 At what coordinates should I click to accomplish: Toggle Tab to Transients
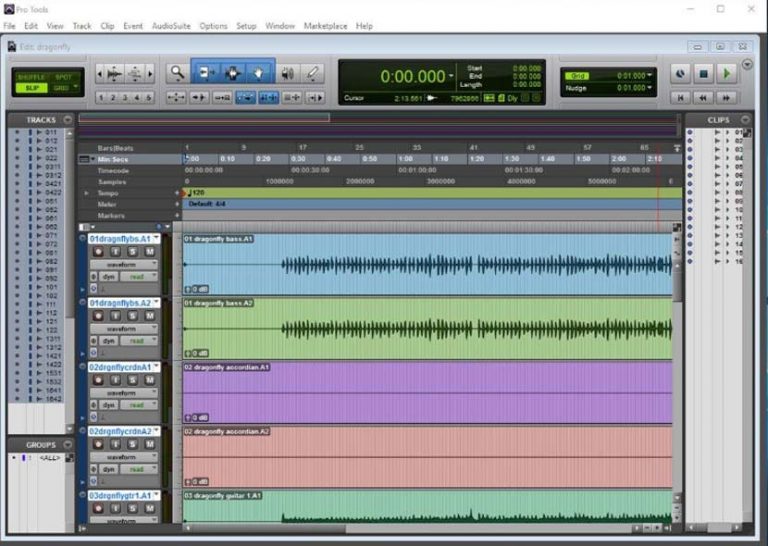coord(199,97)
